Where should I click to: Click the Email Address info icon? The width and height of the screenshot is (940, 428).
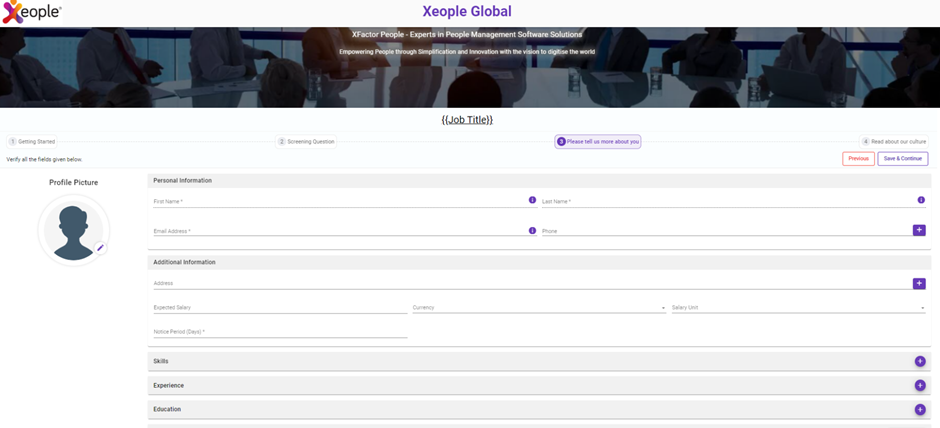[x=532, y=230]
